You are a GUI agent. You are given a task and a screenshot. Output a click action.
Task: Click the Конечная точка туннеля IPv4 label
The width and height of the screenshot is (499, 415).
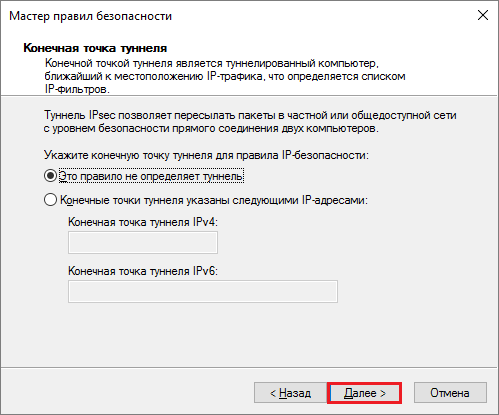tap(143, 222)
